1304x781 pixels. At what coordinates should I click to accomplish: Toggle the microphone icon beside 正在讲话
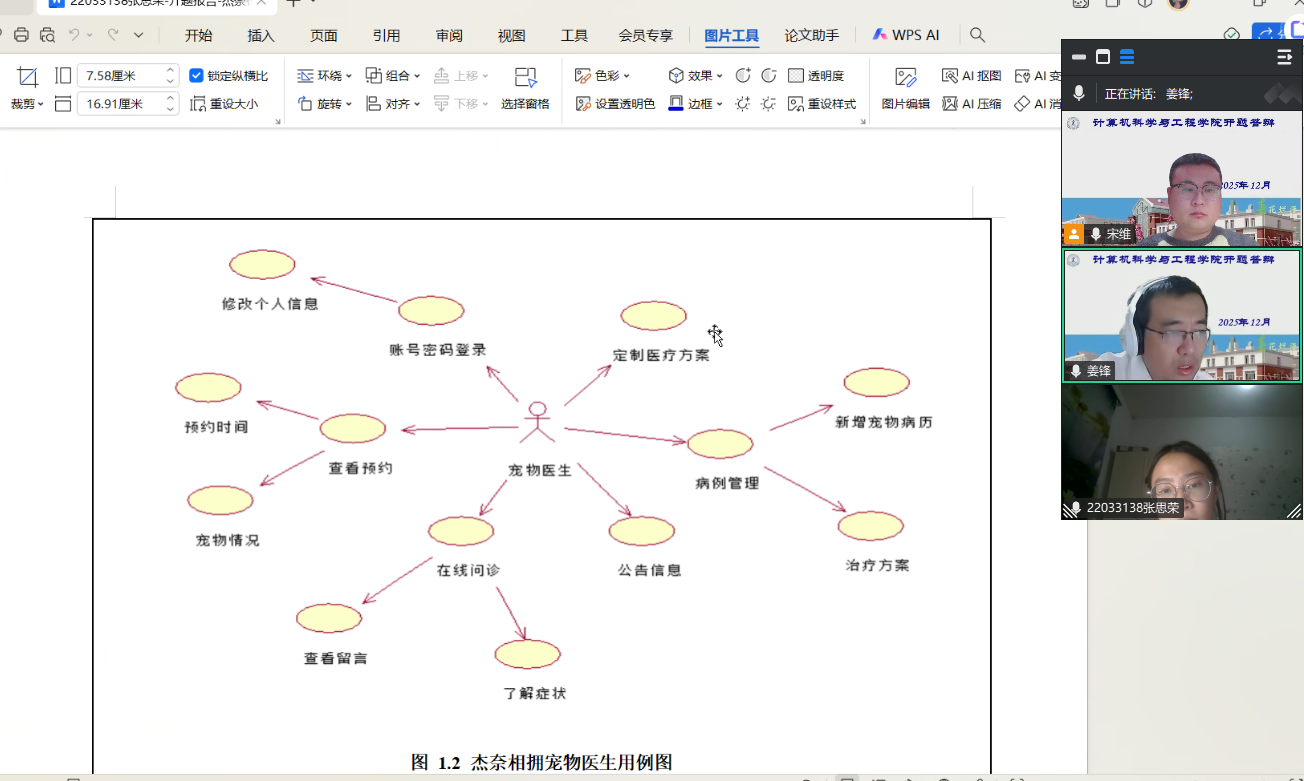1079,93
